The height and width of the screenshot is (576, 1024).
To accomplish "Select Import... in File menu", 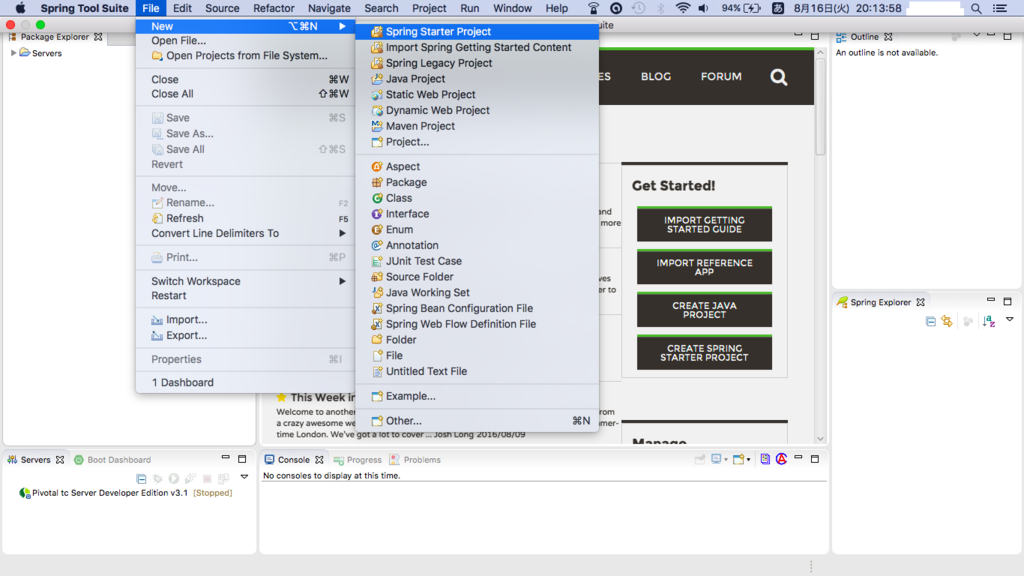I will tap(245, 319).
